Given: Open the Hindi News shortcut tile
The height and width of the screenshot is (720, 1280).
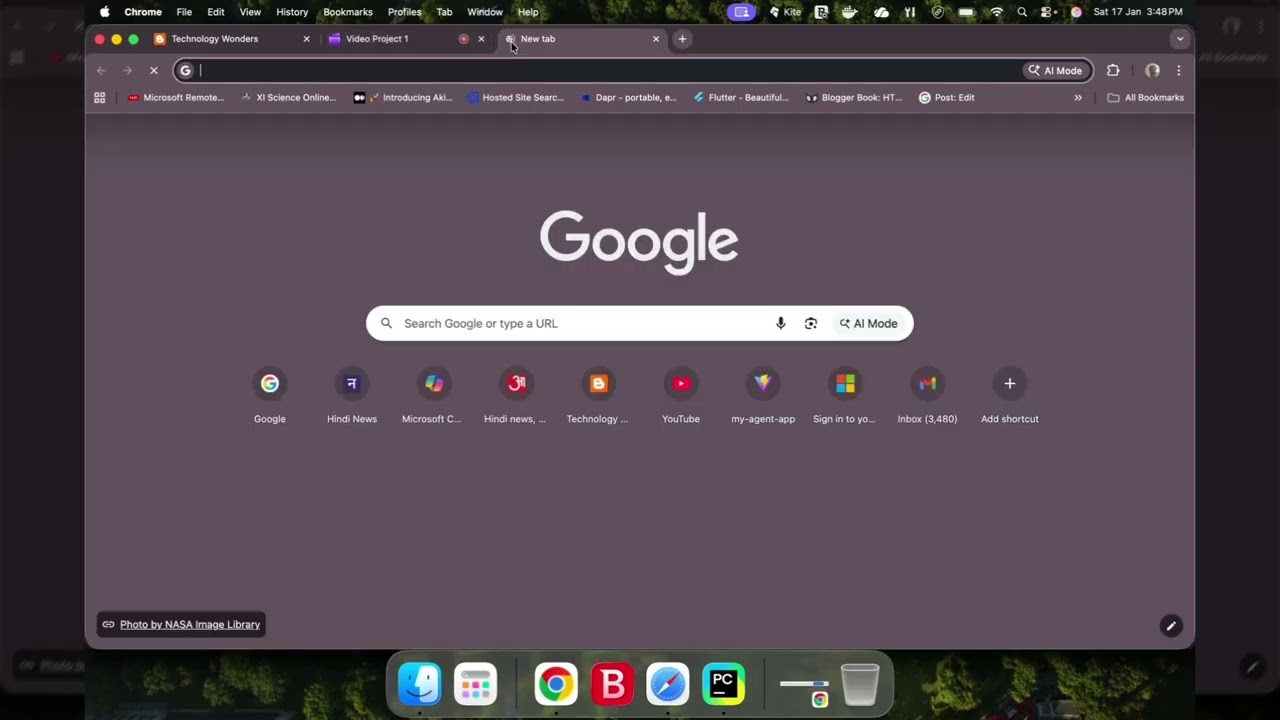Looking at the screenshot, I should click(352, 396).
